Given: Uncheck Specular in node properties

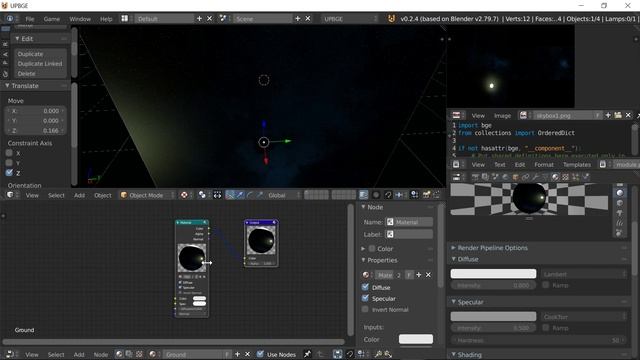Looking at the screenshot, I should (x=365, y=298).
